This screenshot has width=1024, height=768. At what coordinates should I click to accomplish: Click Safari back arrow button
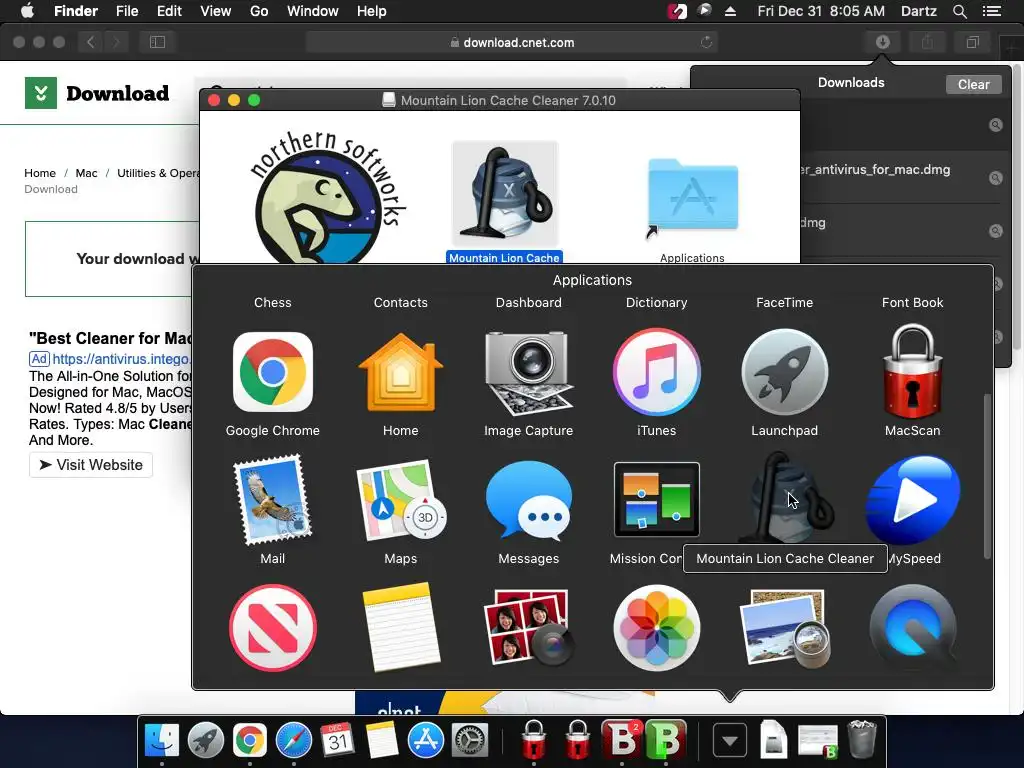tap(91, 42)
